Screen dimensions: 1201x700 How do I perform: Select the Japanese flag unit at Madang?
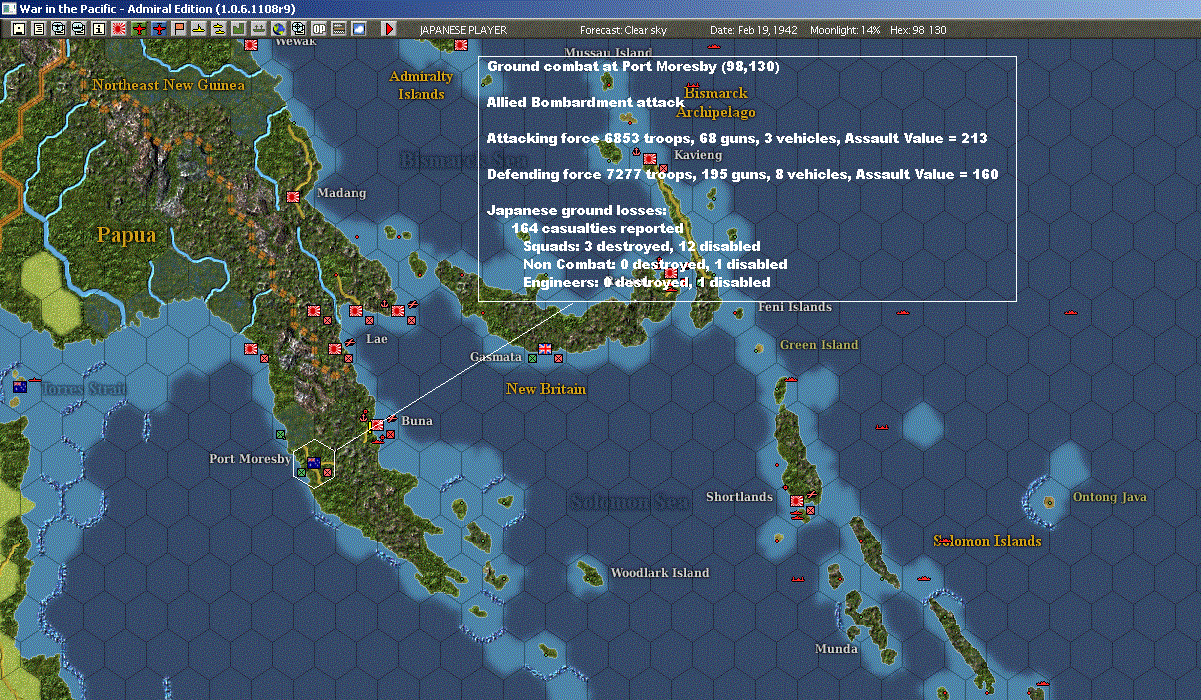tap(294, 197)
